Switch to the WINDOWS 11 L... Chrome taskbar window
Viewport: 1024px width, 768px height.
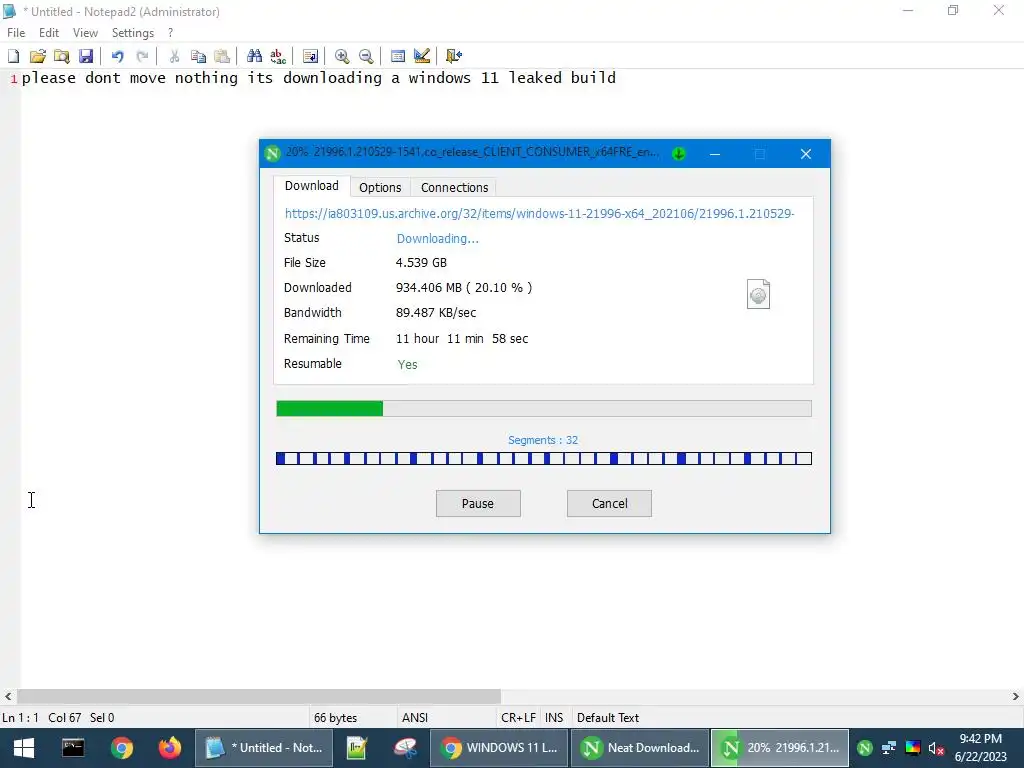500,748
